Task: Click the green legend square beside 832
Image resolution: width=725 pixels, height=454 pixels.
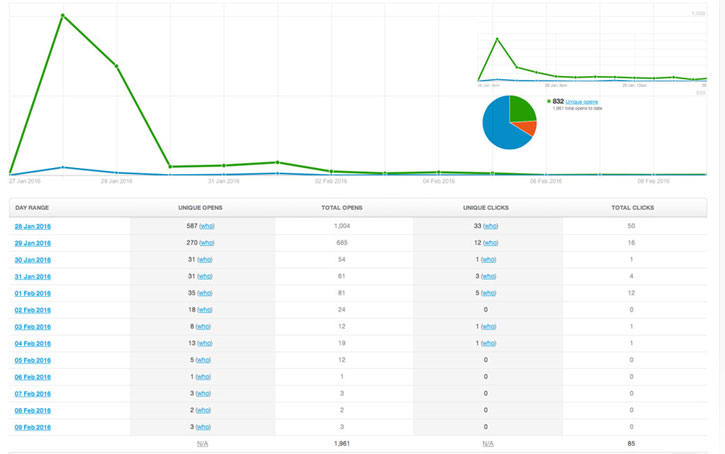Action: click(x=549, y=101)
